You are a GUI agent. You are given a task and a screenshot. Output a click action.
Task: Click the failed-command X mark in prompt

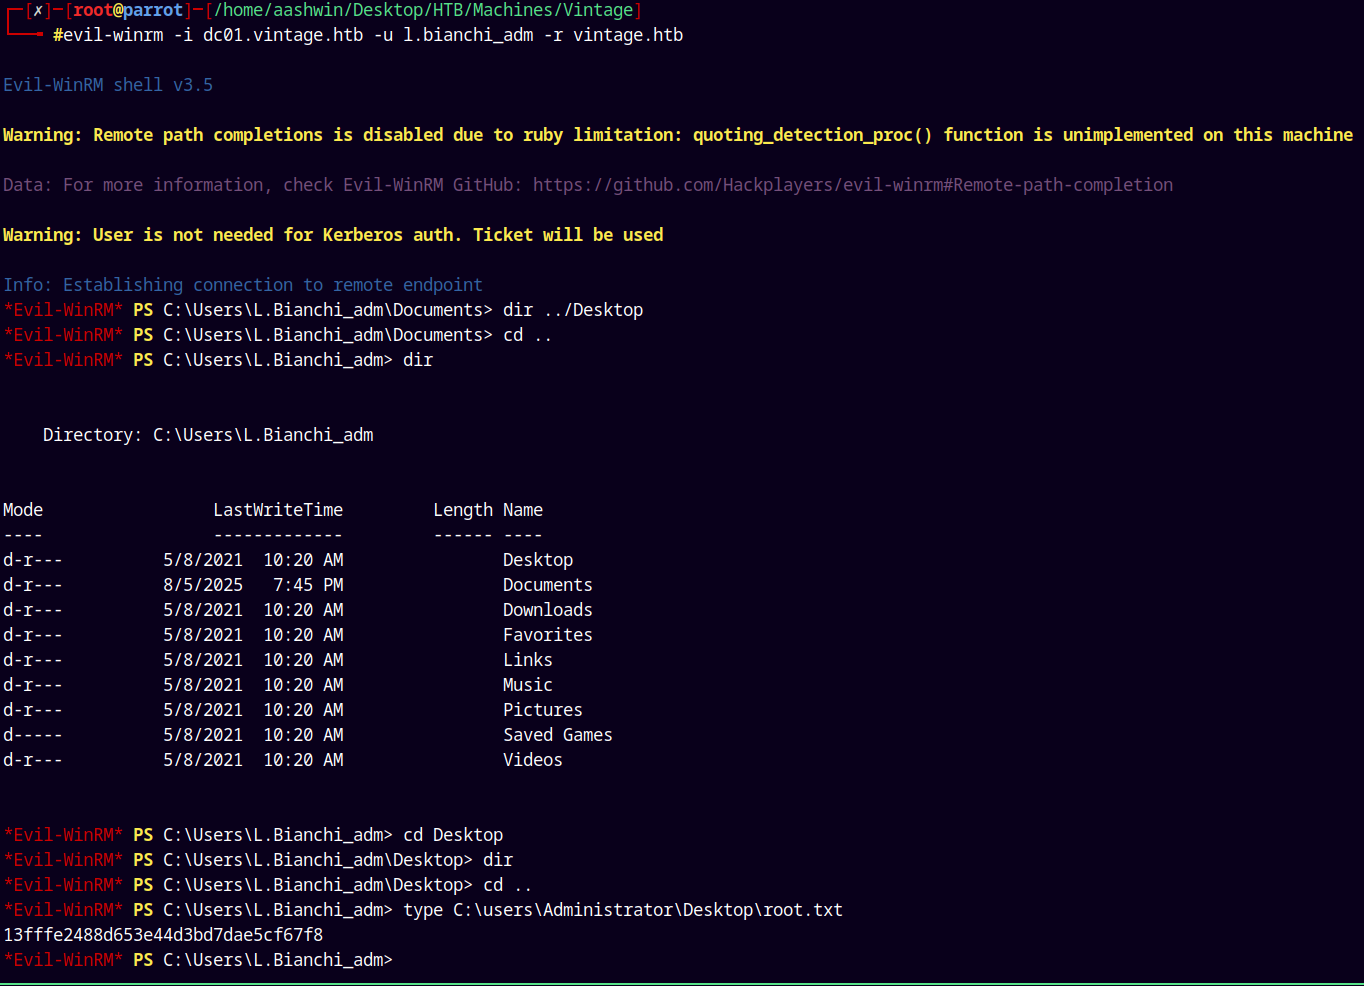click(38, 10)
